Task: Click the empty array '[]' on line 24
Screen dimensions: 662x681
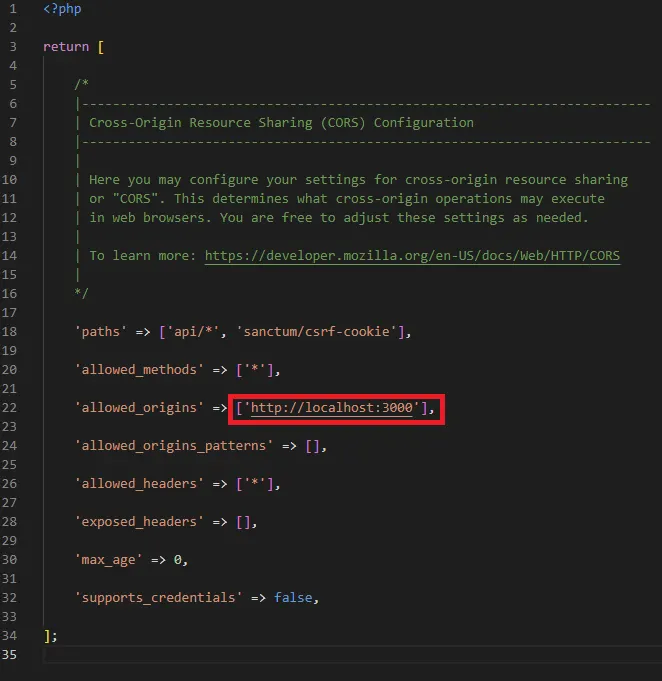Action: click(313, 446)
